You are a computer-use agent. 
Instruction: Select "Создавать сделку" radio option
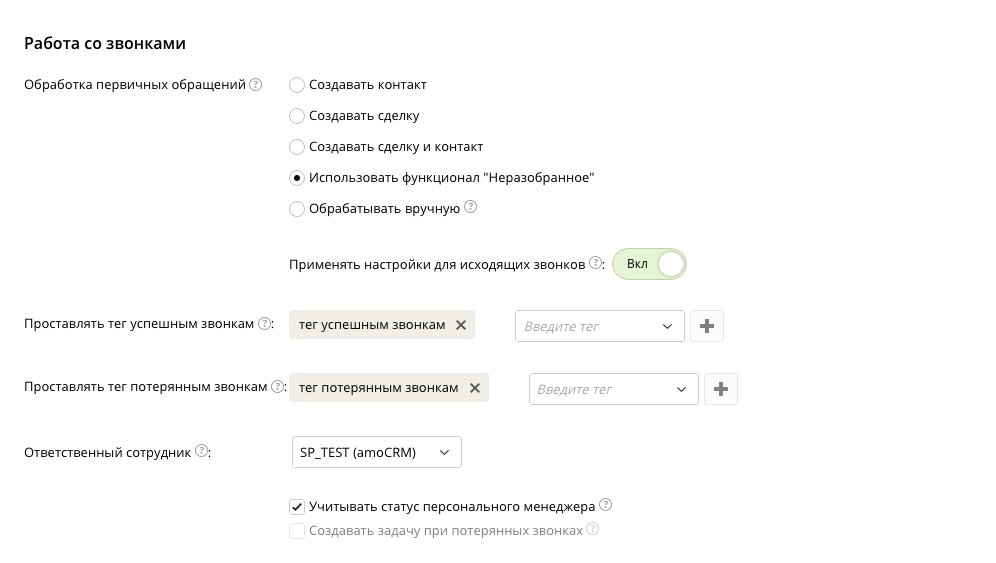[x=297, y=116]
